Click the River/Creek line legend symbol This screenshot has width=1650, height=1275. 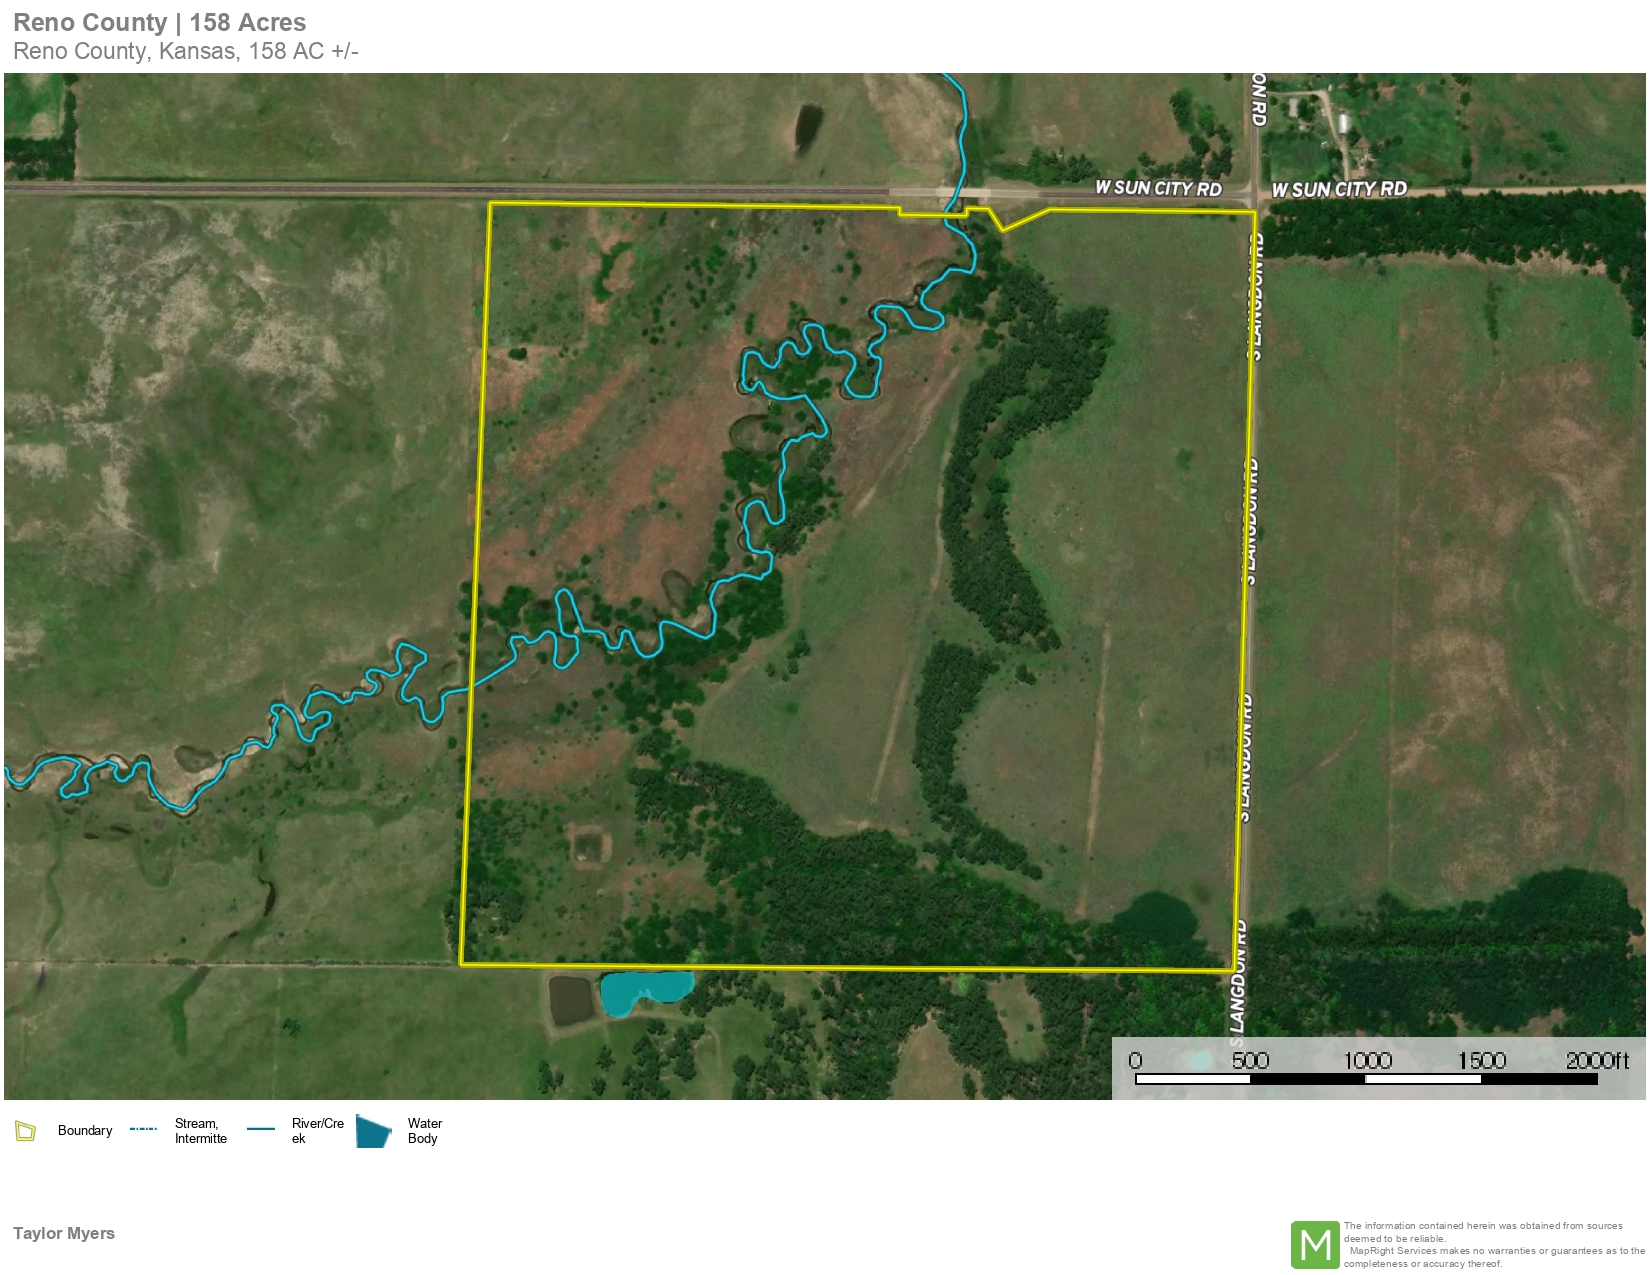tap(261, 1129)
